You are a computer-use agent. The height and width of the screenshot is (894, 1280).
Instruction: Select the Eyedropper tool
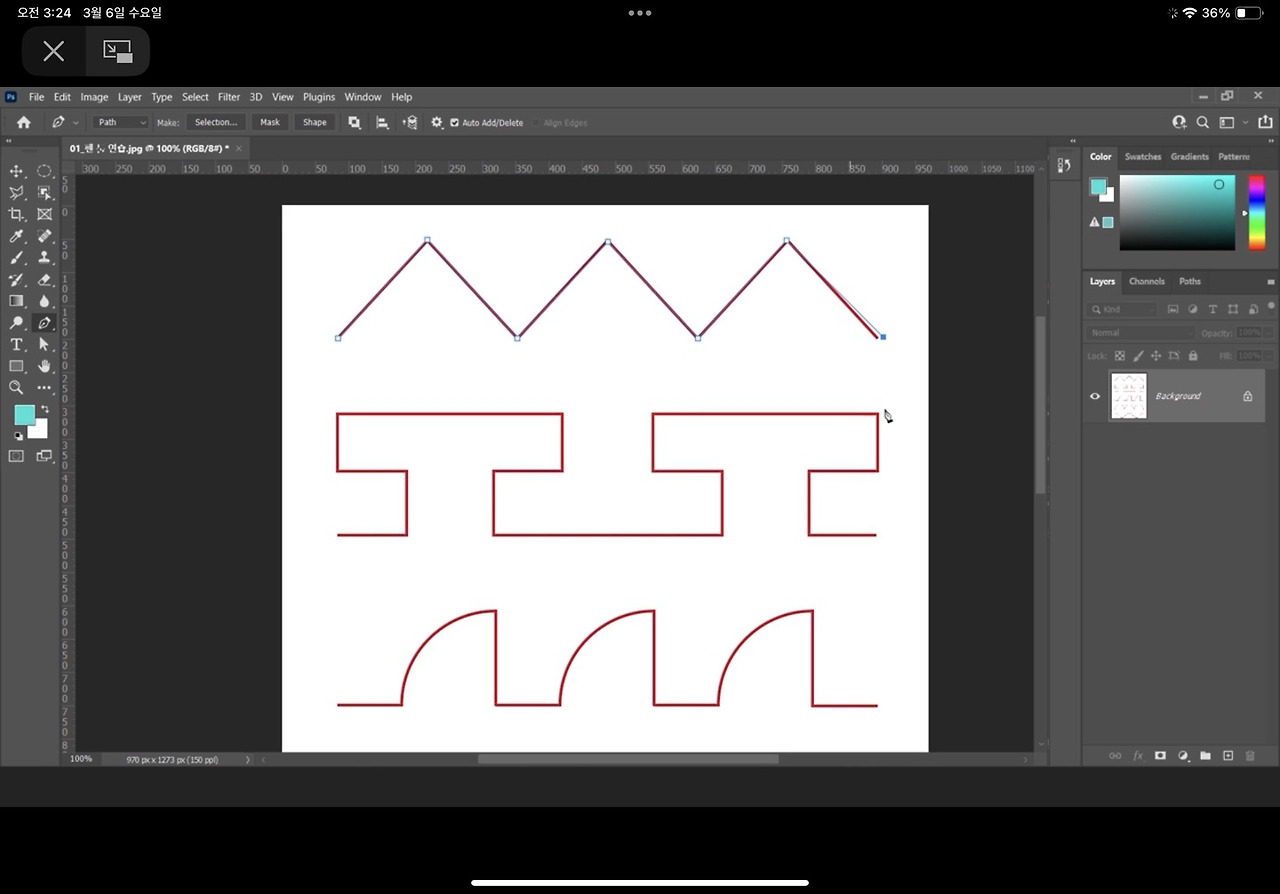[x=16, y=237]
